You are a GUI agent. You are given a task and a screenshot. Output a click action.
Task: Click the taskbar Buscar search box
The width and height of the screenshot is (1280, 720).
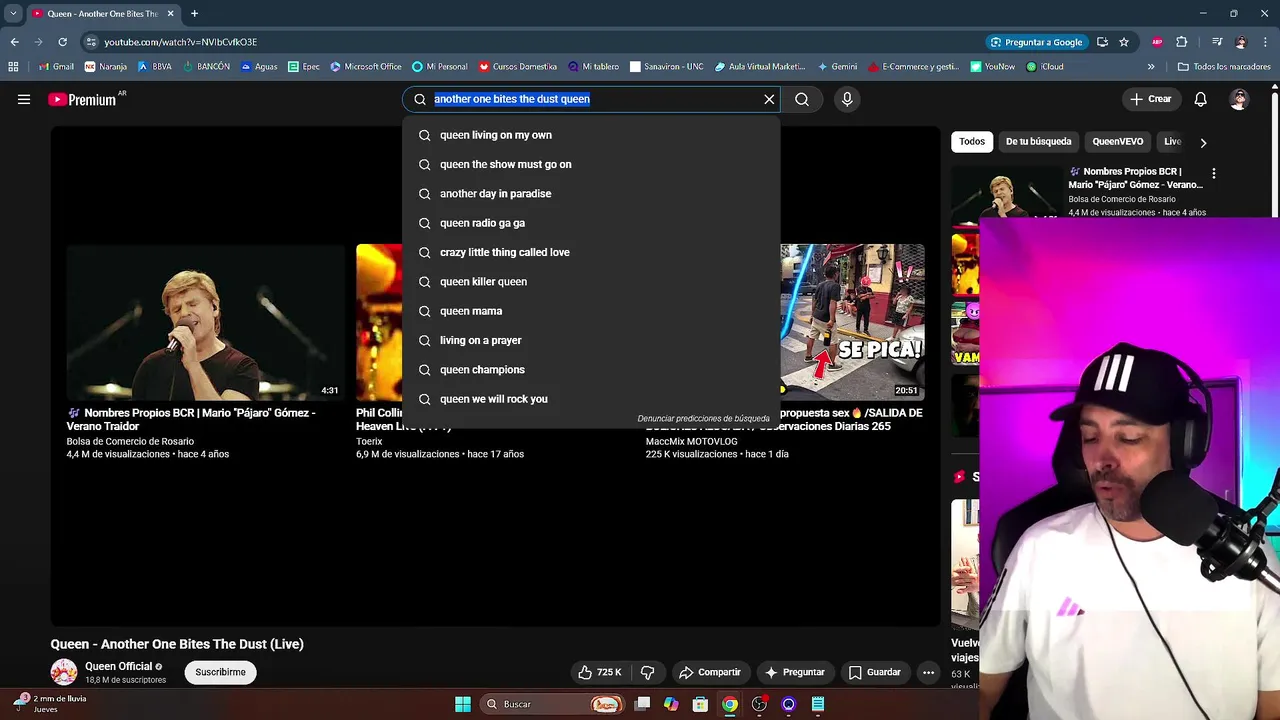[x=550, y=704]
